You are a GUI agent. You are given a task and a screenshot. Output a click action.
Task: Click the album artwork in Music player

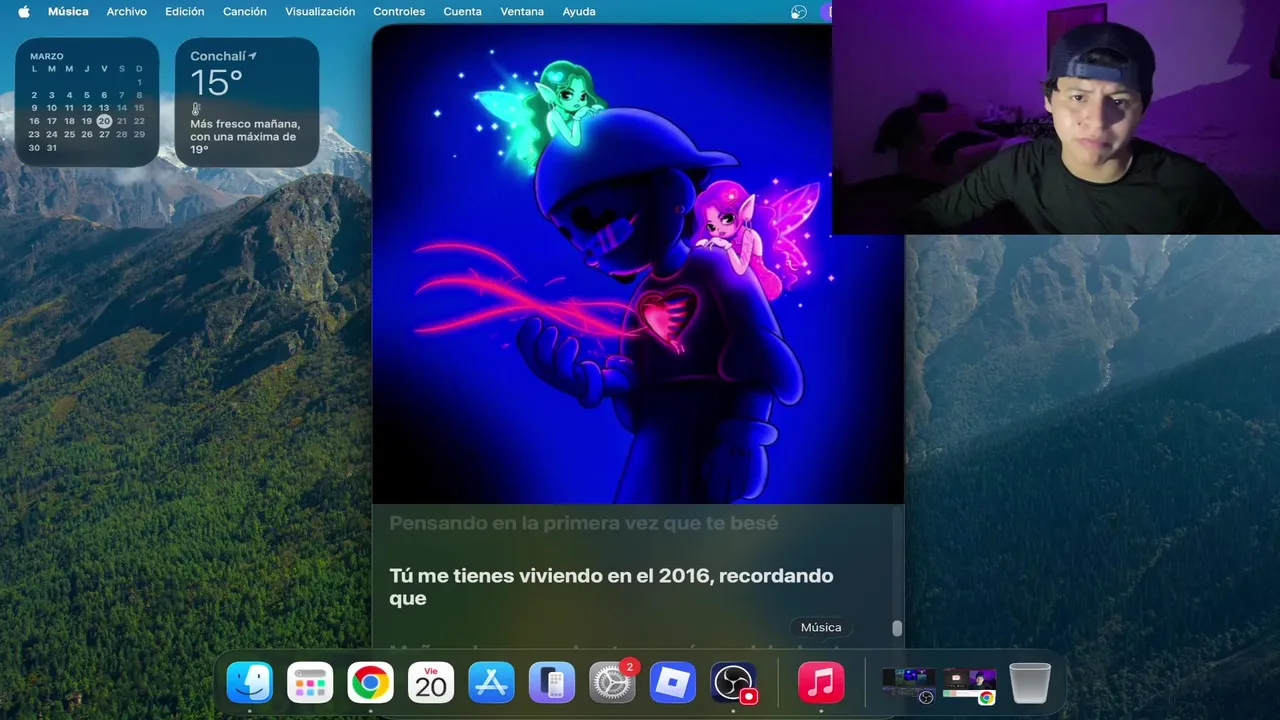tap(638, 265)
